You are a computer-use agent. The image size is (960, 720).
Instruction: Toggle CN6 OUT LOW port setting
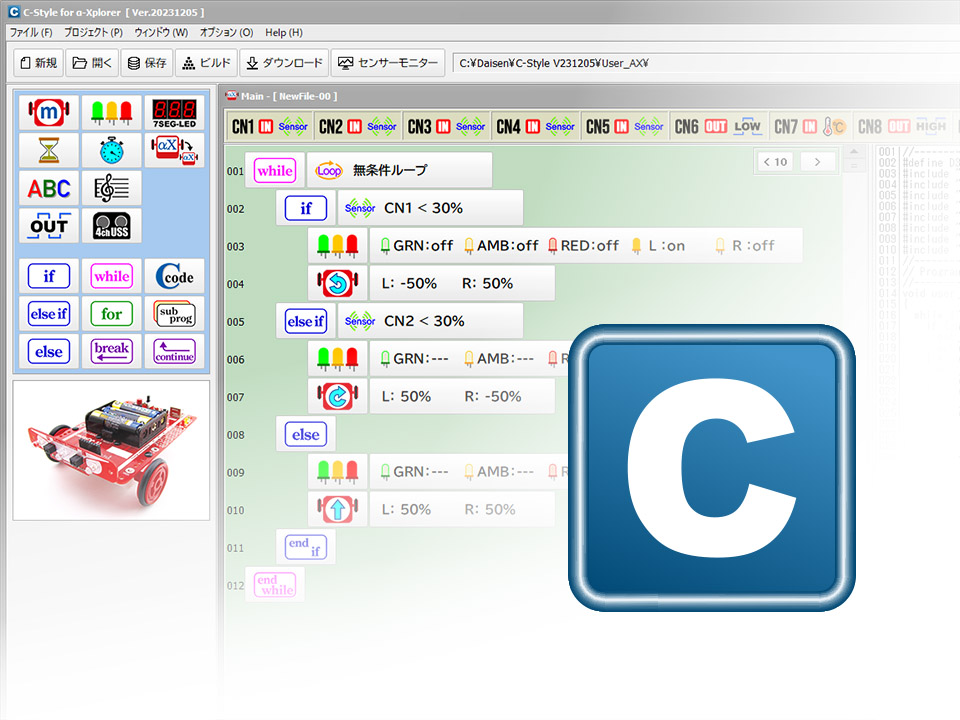[716, 127]
